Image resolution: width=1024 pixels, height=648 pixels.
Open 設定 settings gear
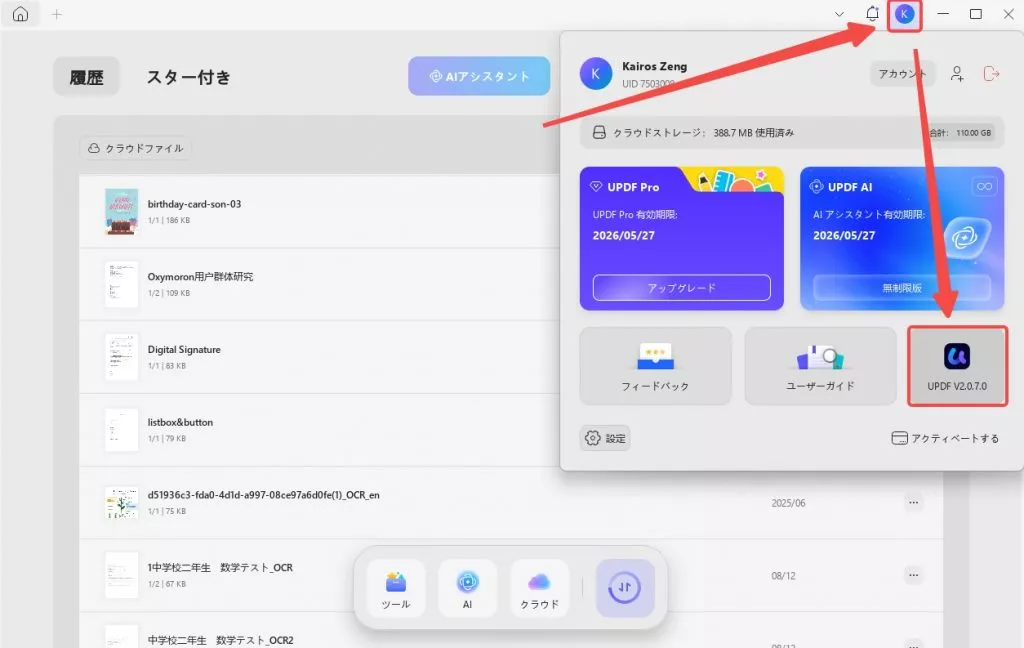[605, 438]
